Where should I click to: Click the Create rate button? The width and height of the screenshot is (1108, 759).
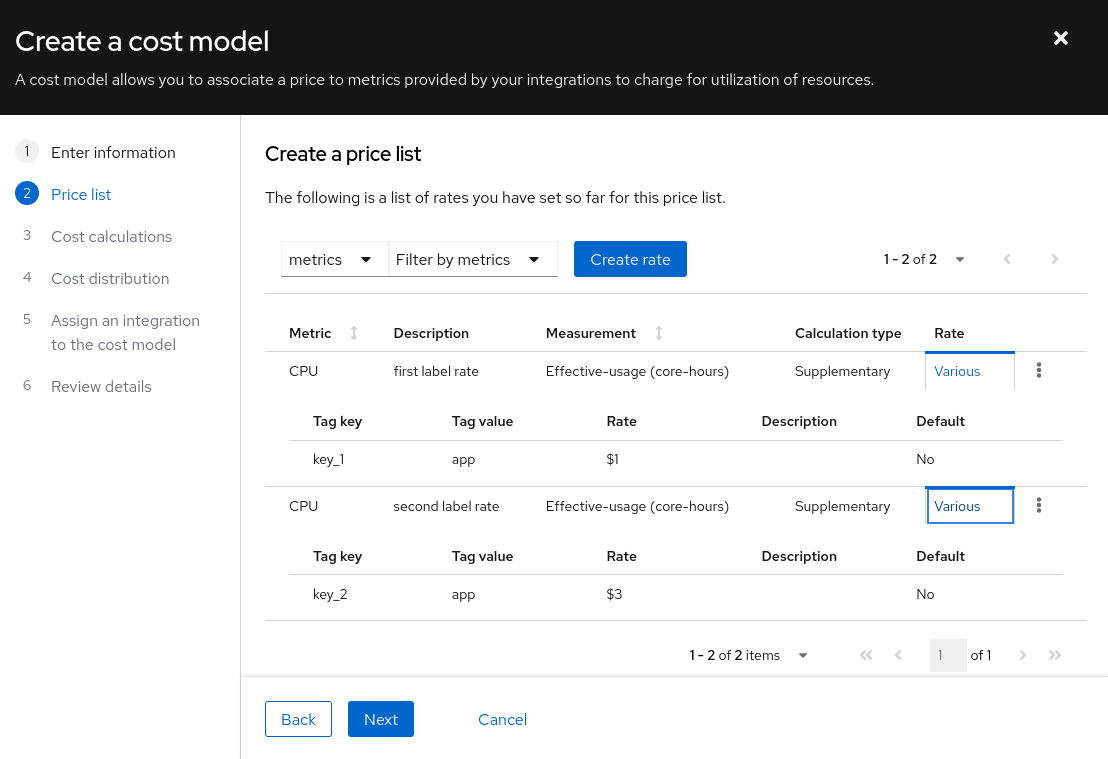[x=630, y=259]
